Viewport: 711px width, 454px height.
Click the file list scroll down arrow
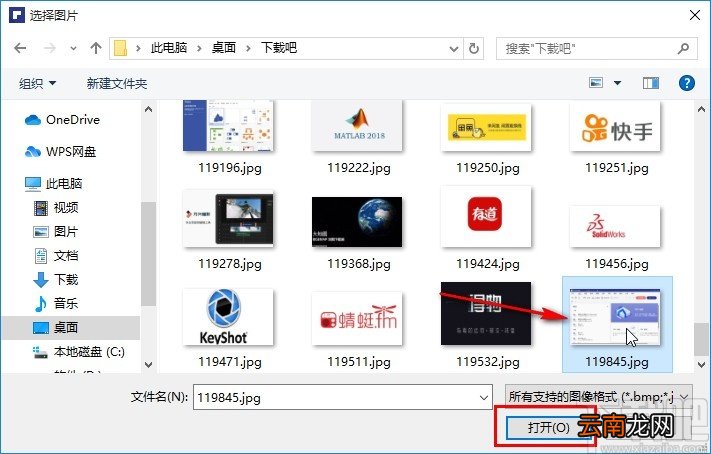click(x=701, y=364)
